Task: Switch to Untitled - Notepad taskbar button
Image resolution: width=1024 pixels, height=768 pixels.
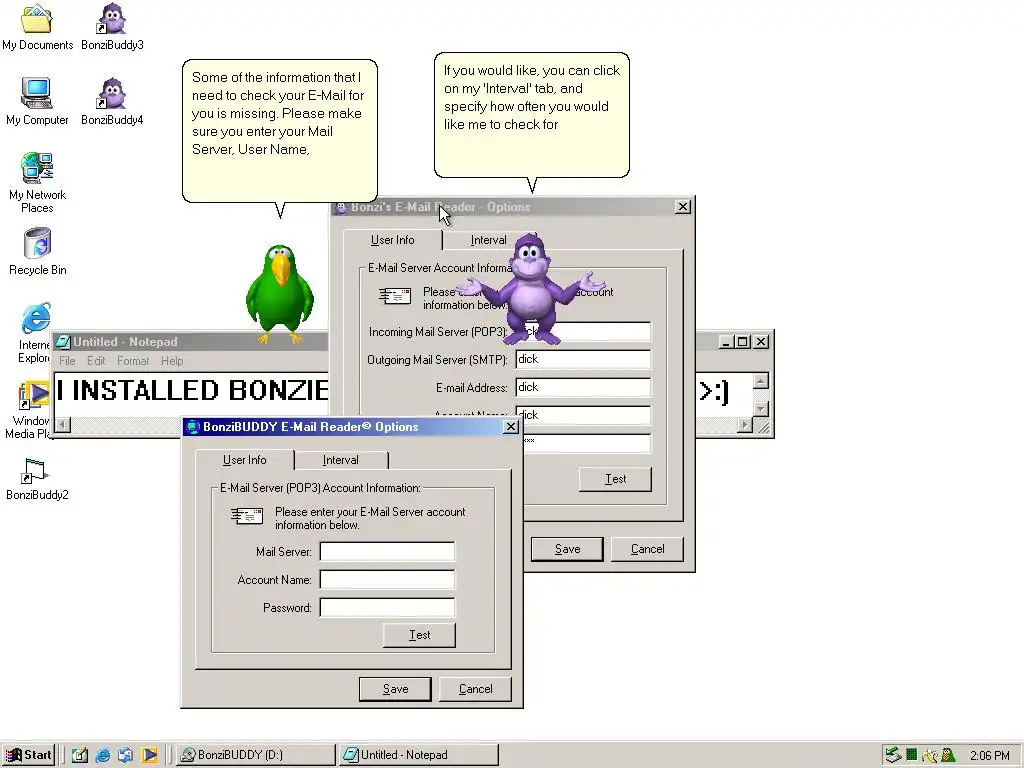Action: click(419, 755)
